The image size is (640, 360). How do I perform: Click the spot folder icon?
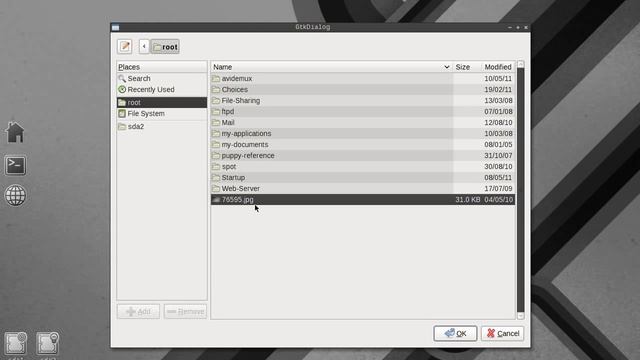click(x=216, y=167)
